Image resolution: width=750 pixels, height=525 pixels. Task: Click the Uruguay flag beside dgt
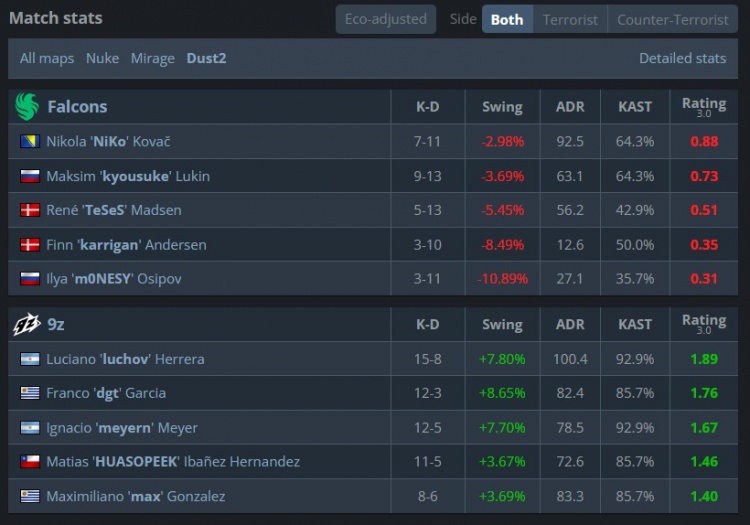point(30,393)
